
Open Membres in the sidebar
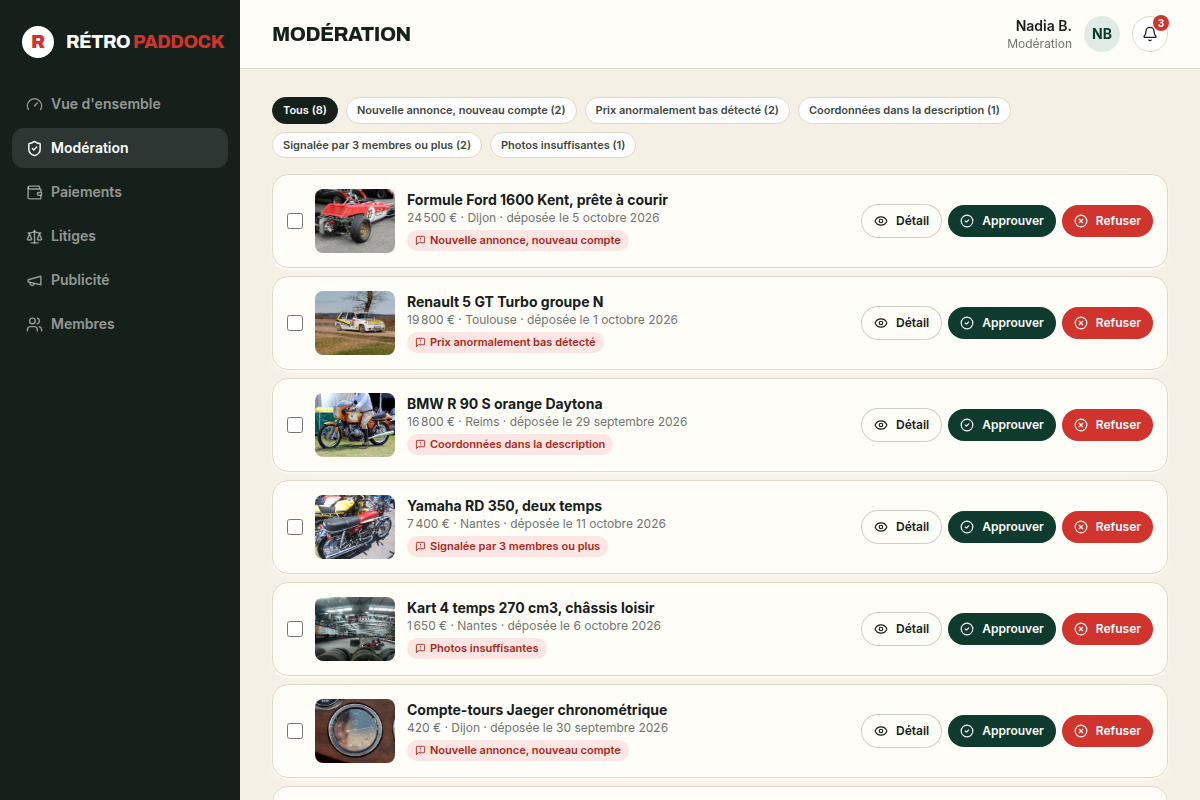tap(120, 324)
